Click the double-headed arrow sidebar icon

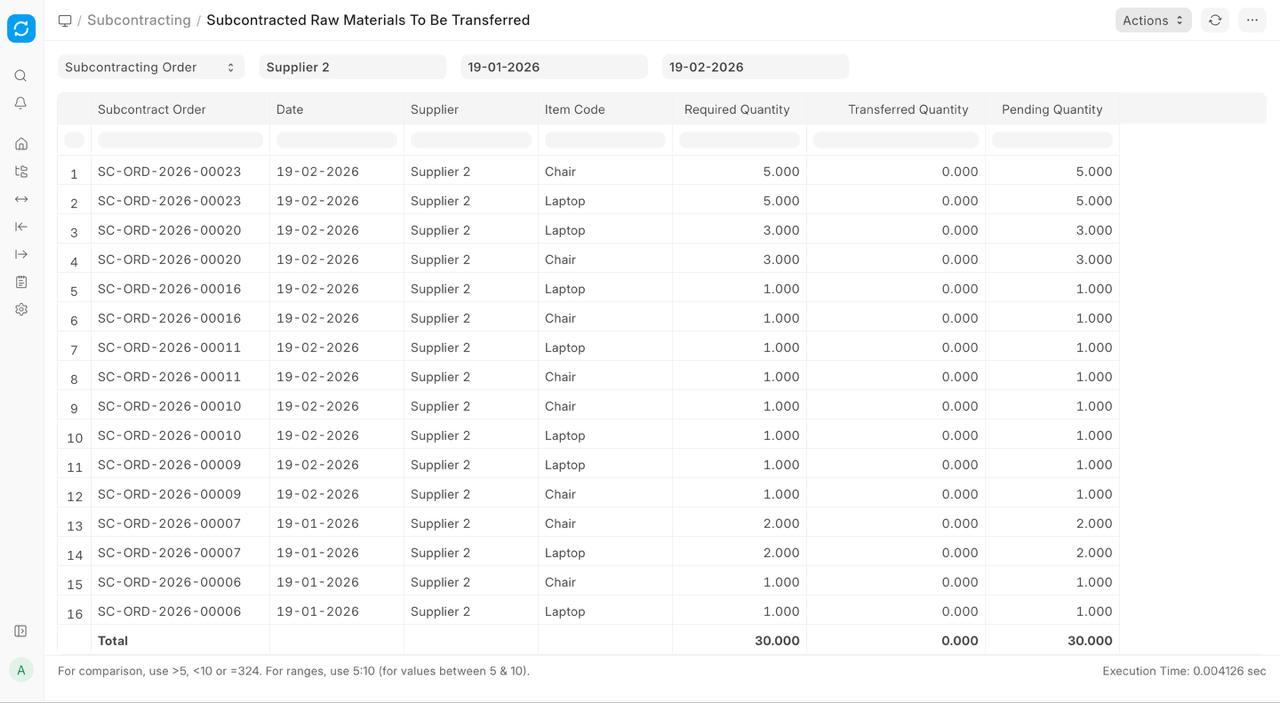(x=21, y=199)
